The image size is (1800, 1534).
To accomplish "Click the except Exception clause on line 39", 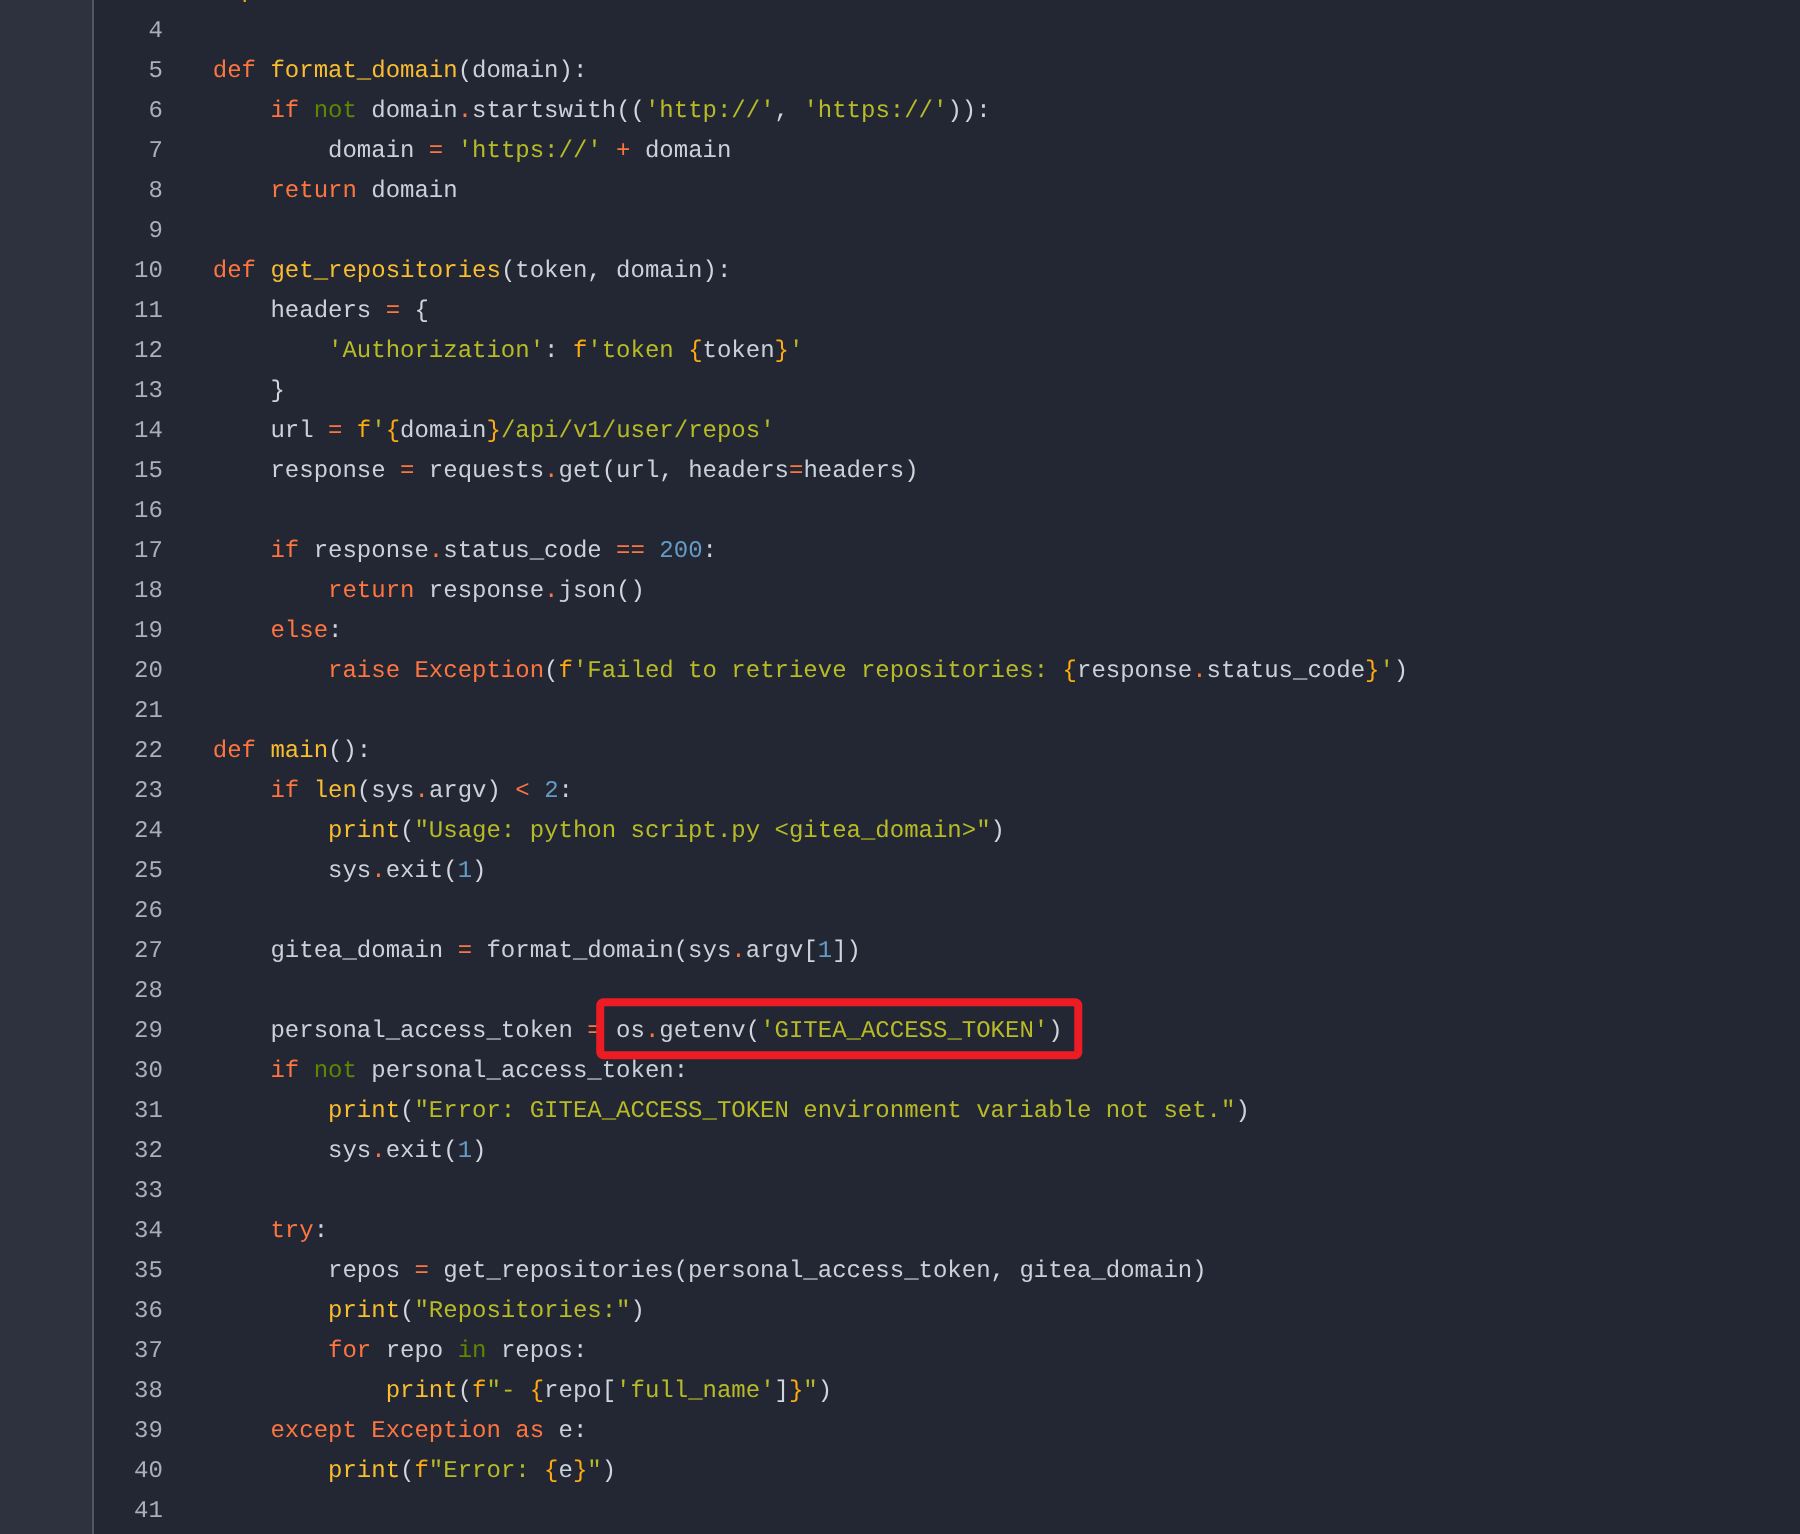I will pyautogui.click(x=406, y=1430).
